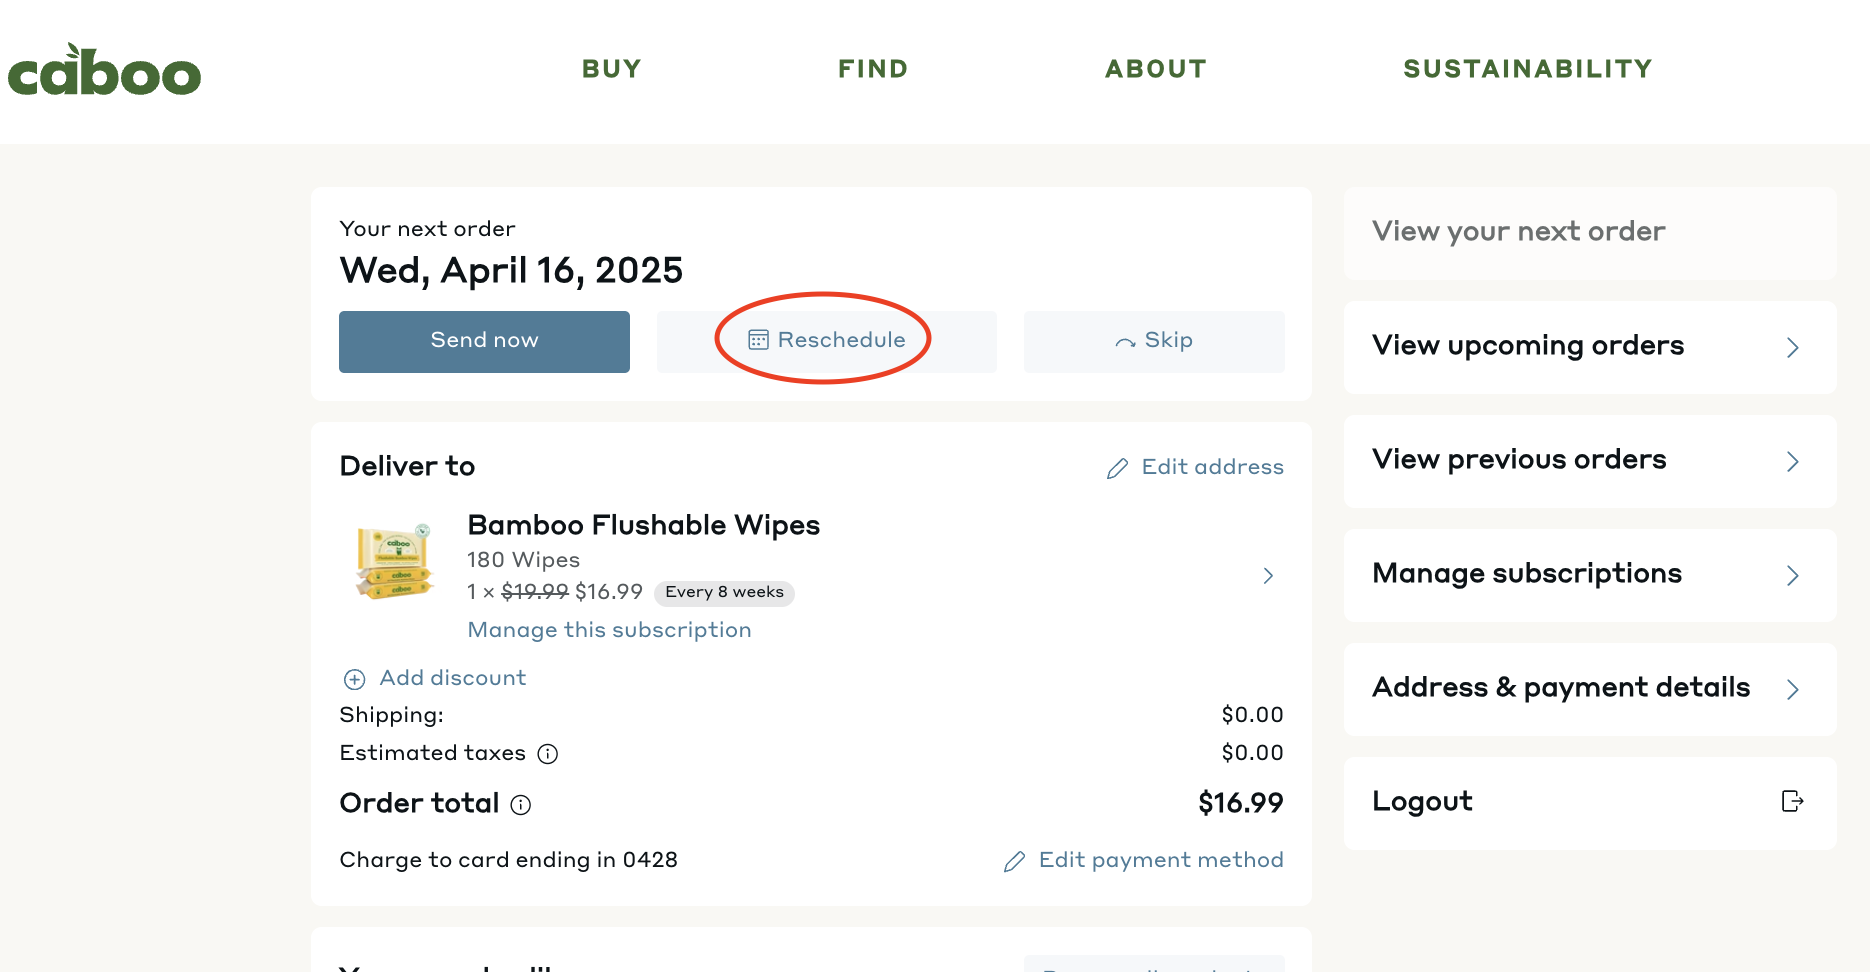Click the Skip button
The height and width of the screenshot is (972, 1870).
(1154, 341)
